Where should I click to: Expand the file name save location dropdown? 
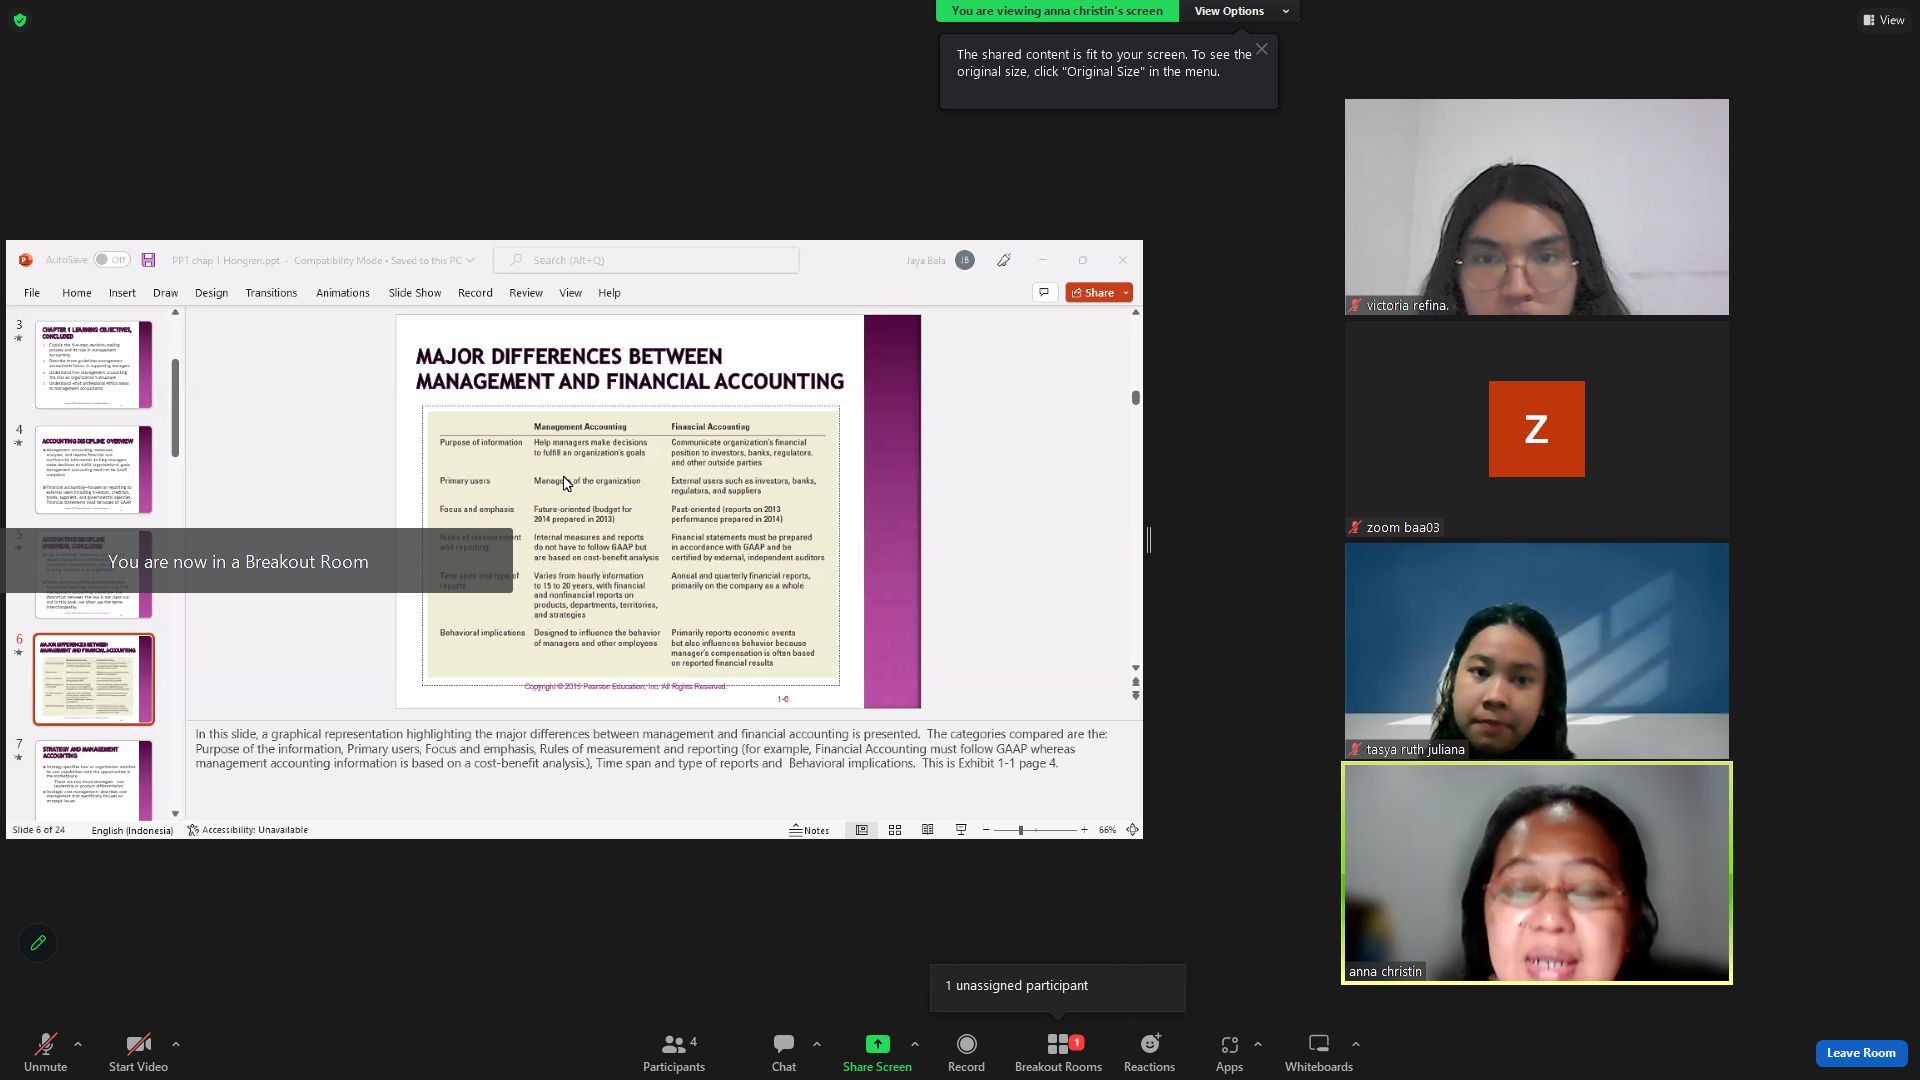(470, 260)
